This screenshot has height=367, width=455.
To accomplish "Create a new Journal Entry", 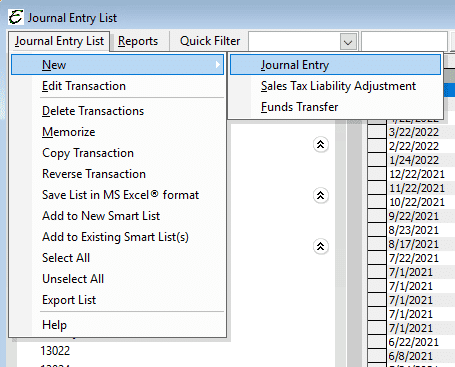I will pyautogui.click(x=335, y=65).
